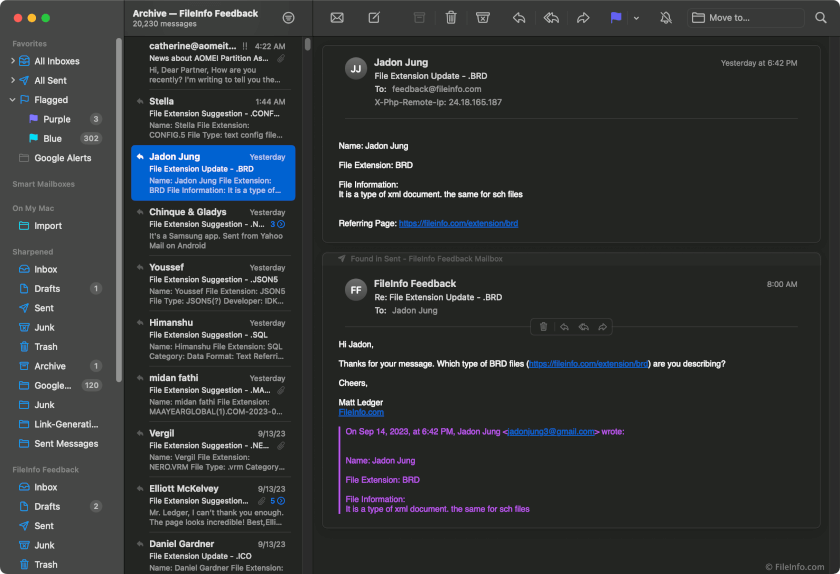The width and height of the screenshot is (840, 574).
Task: Open email from catherine@aomeit…
Action: tap(213, 62)
